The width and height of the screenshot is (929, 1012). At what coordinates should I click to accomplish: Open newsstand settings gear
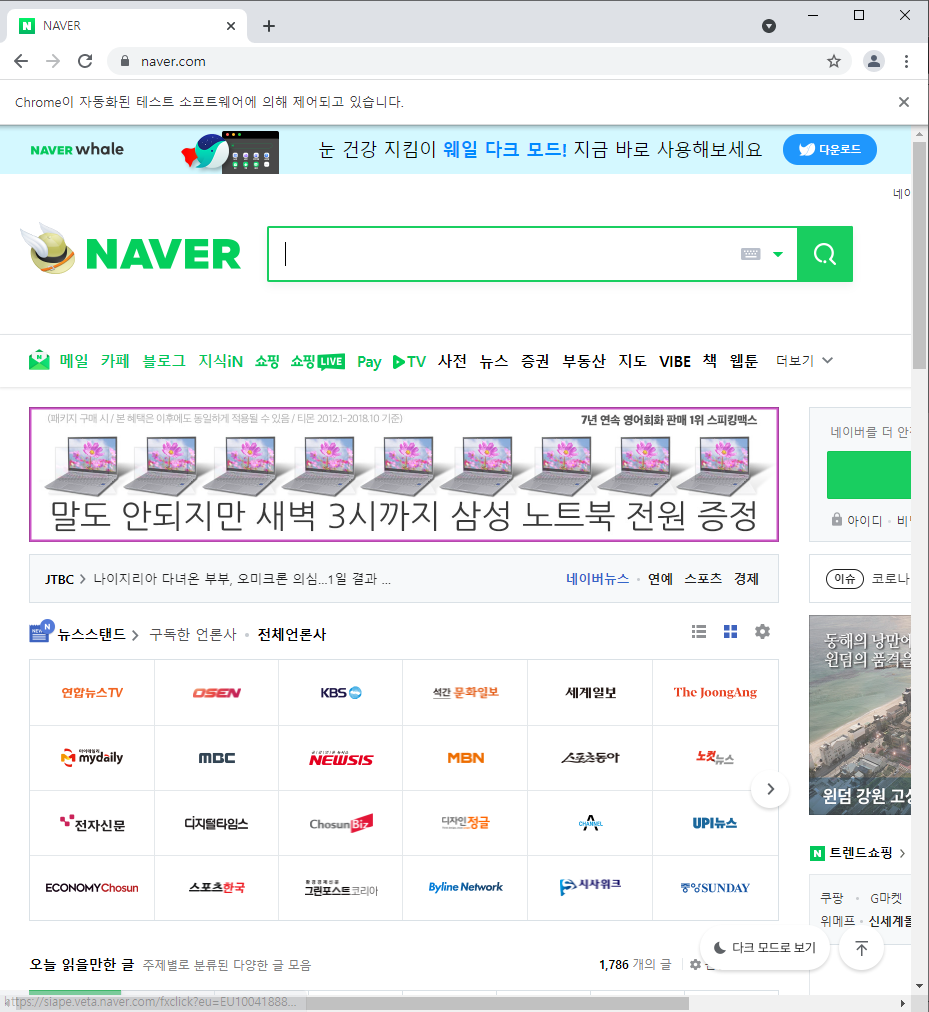tap(762, 632)
